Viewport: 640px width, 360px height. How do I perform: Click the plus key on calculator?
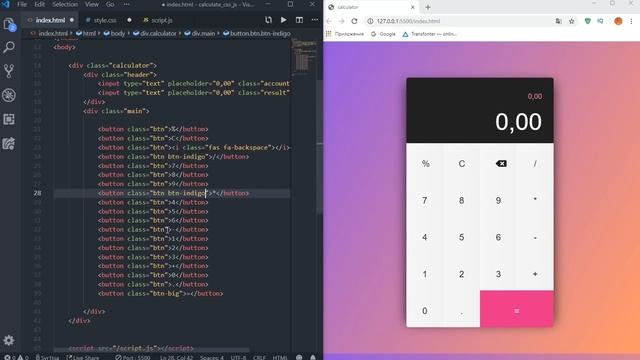tap(535, 274)
